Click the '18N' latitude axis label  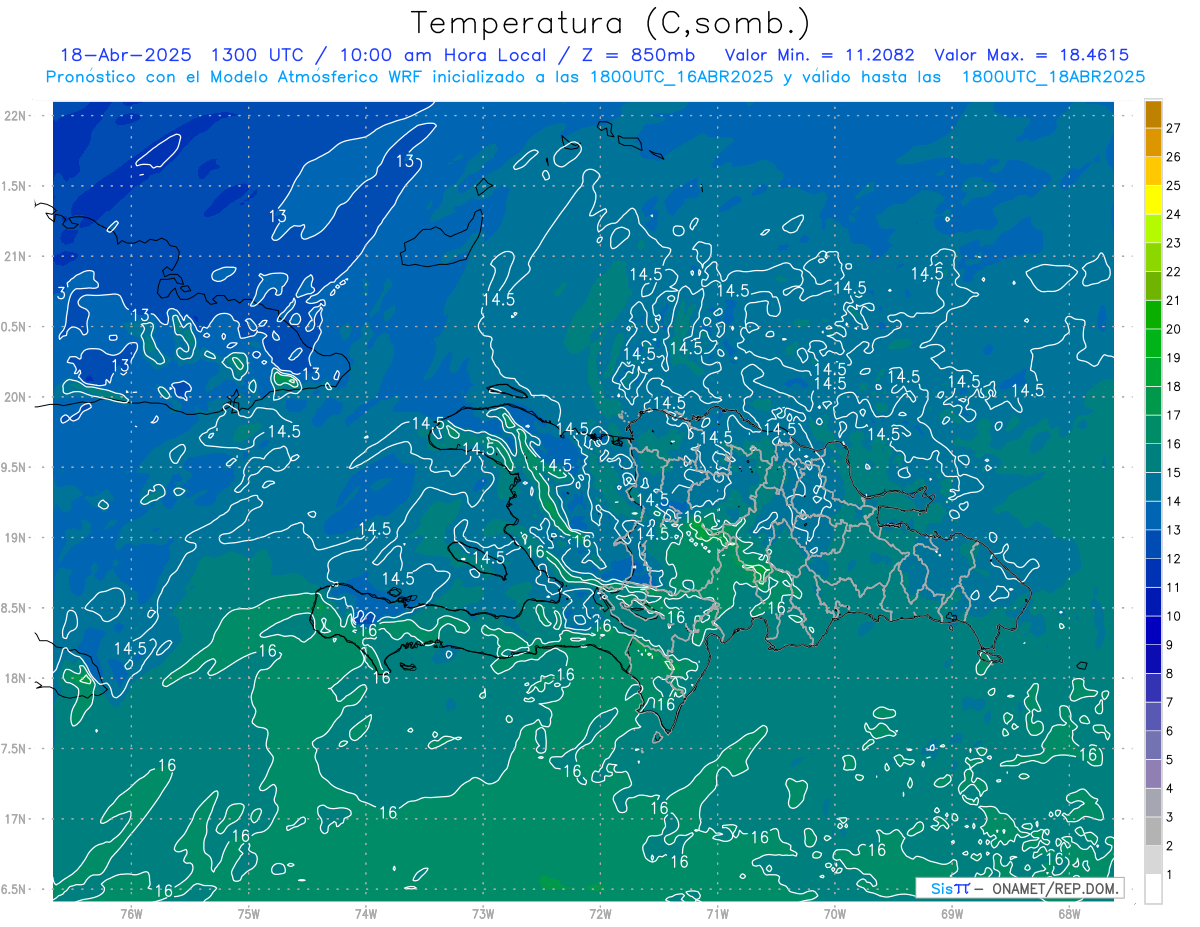click(x=15, y=678)
